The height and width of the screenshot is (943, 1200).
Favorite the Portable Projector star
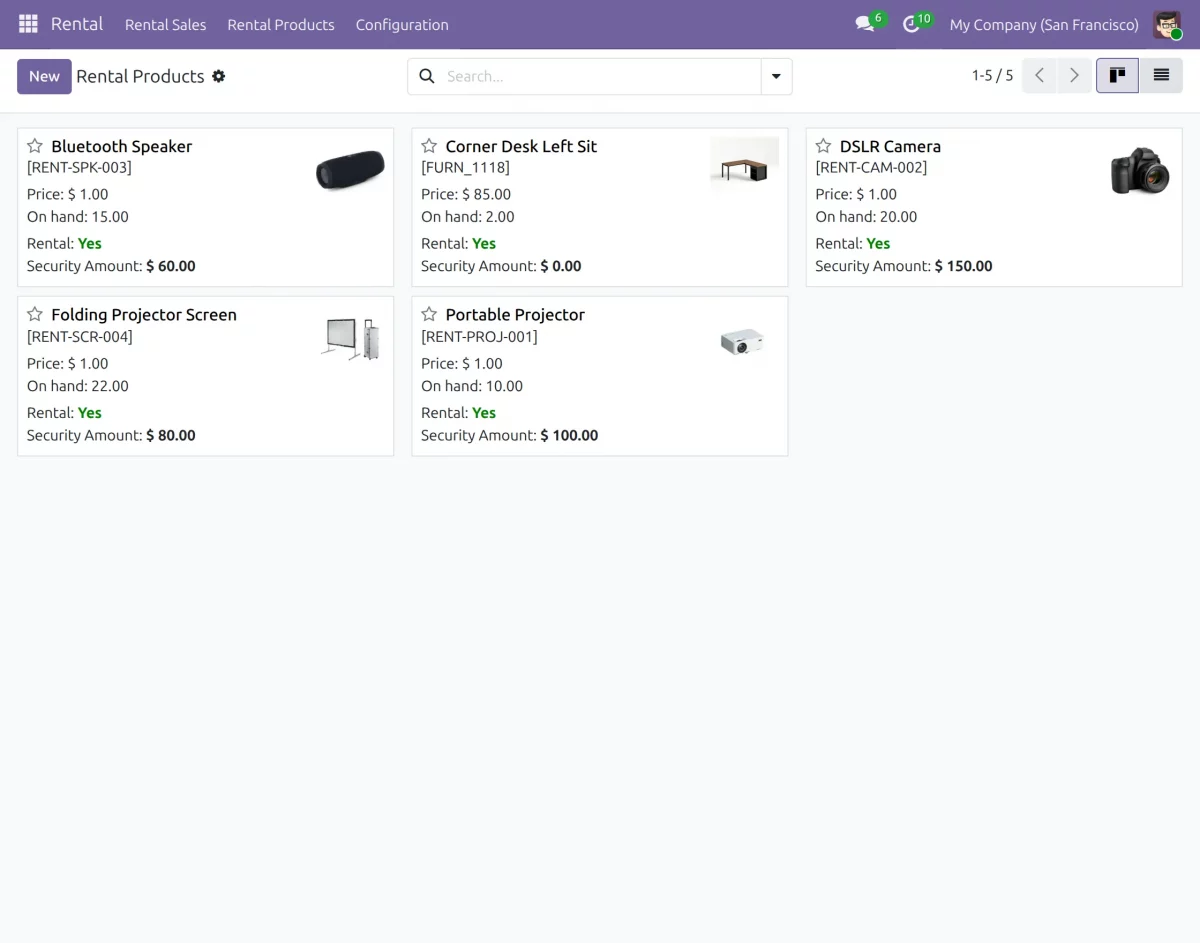coord(429,314)
